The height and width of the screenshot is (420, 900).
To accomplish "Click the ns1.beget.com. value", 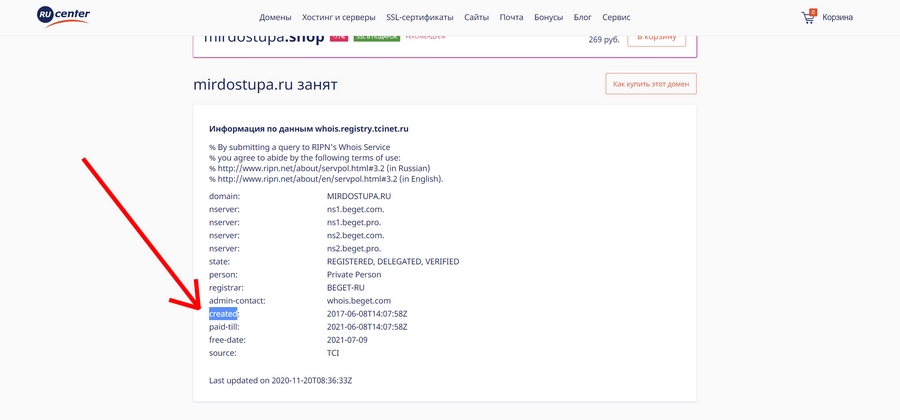I will [355, 209].
